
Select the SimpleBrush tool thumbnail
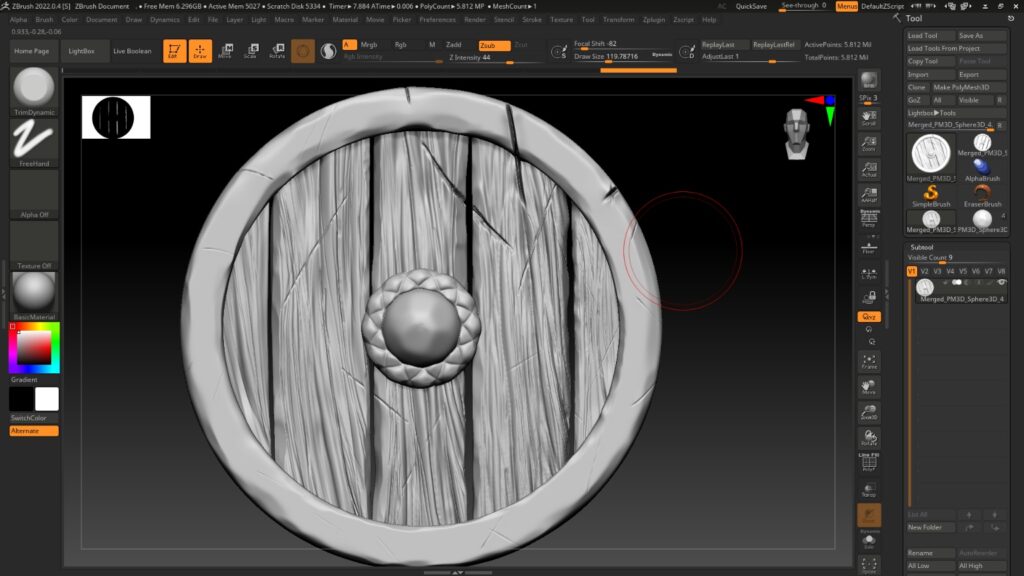pyautogui.click(x=931, y=193)
